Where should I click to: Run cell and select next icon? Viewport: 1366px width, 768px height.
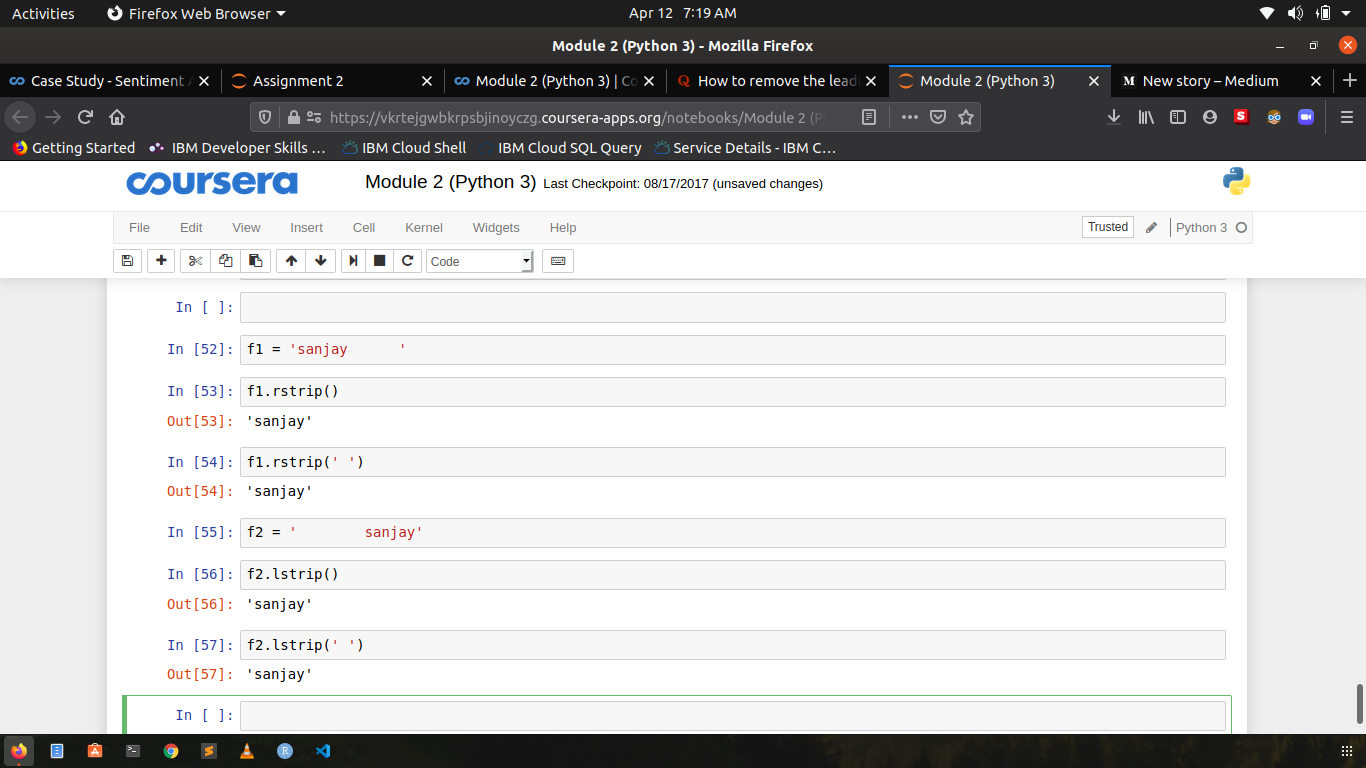click(353, 261)
